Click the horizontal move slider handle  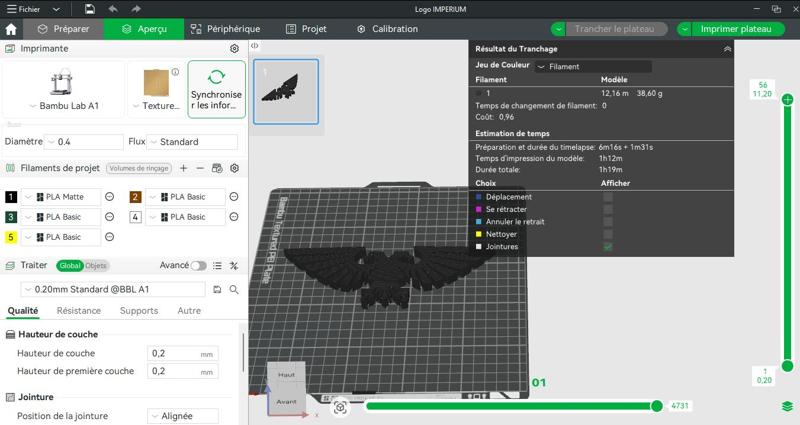point(657,406)
